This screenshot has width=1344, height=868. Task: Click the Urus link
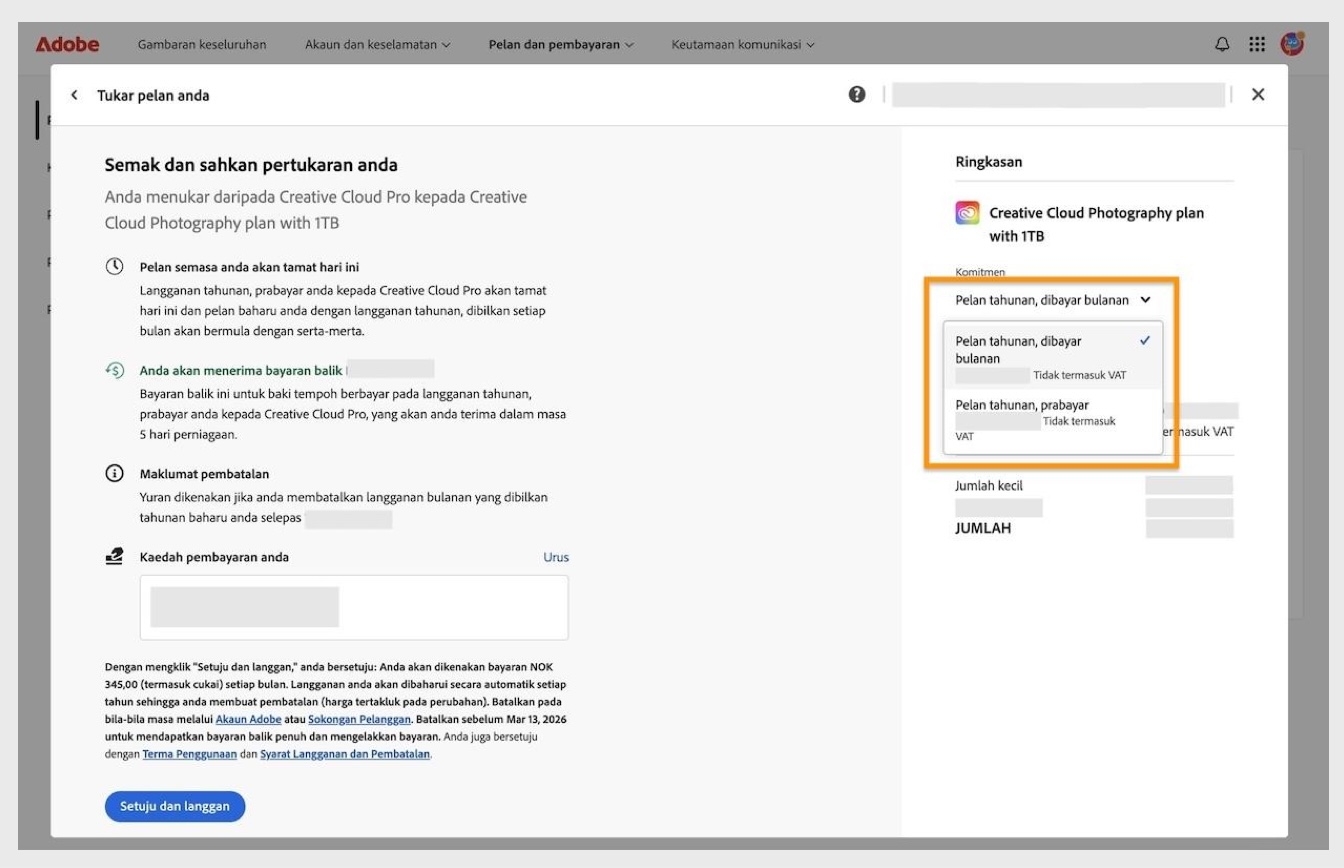click(x=556, y=557)
